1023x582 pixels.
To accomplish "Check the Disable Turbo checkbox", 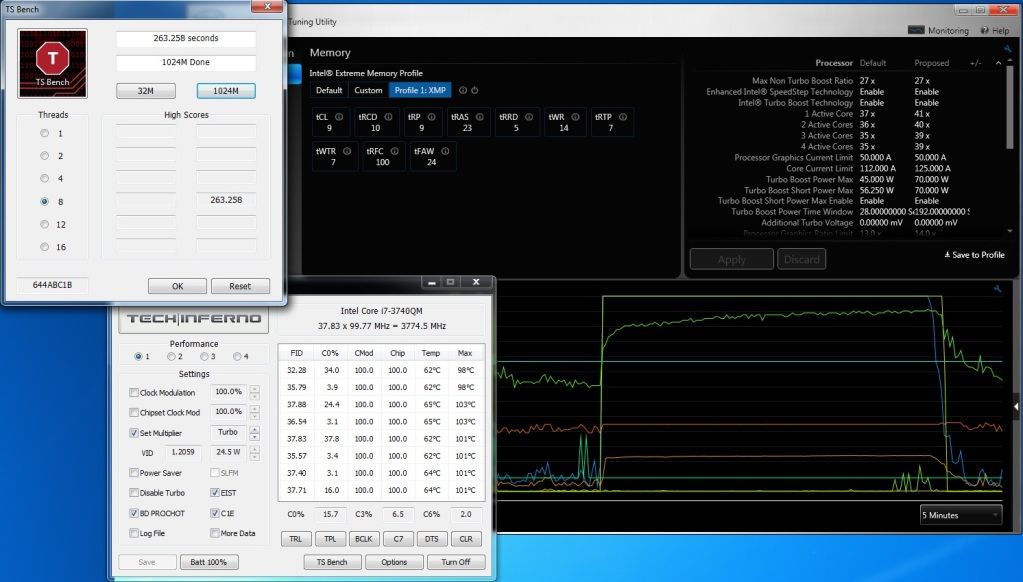I will pos(134,493).
